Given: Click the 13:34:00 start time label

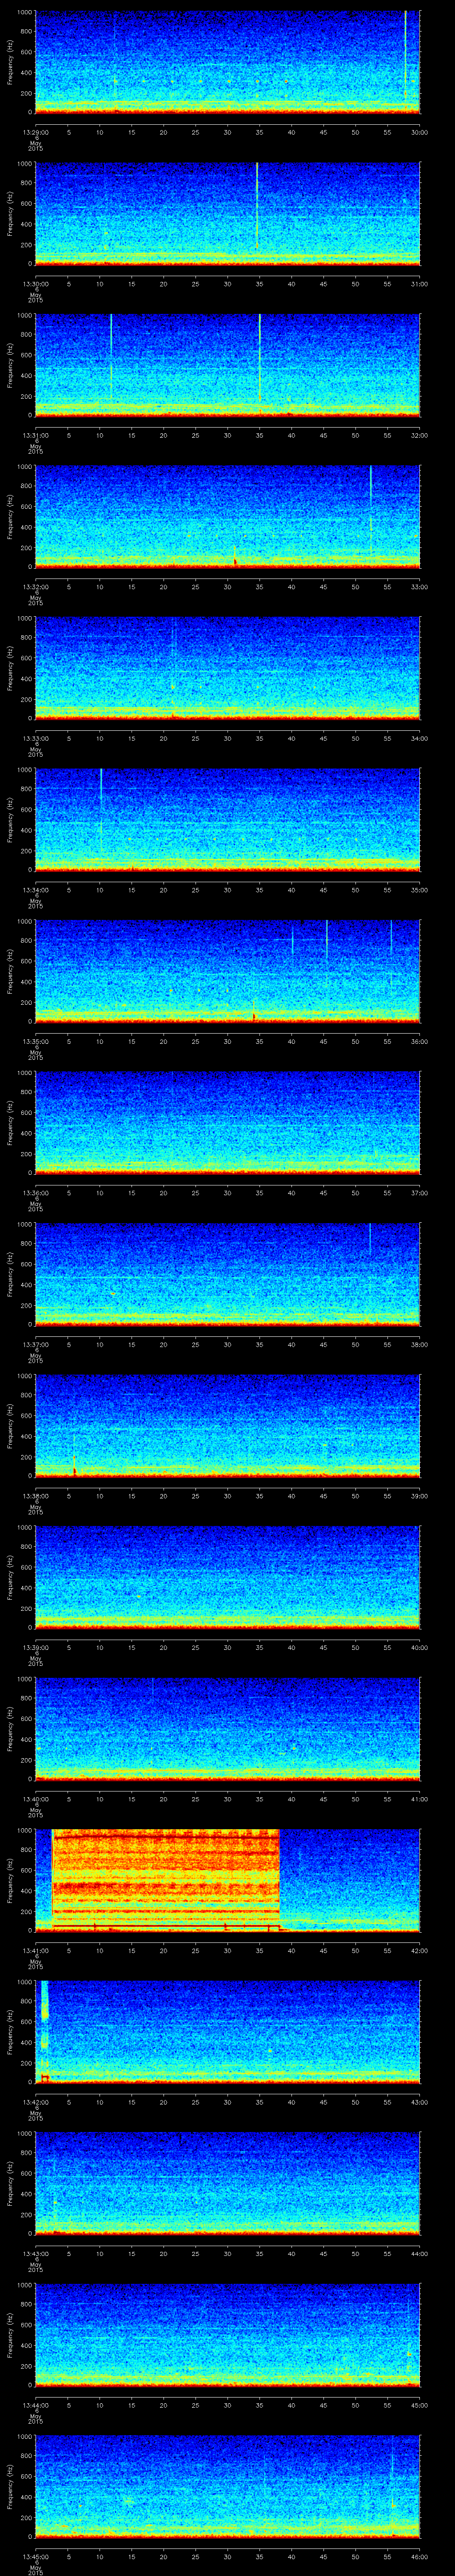Looking at the screenshot, I should pos(35,890).
